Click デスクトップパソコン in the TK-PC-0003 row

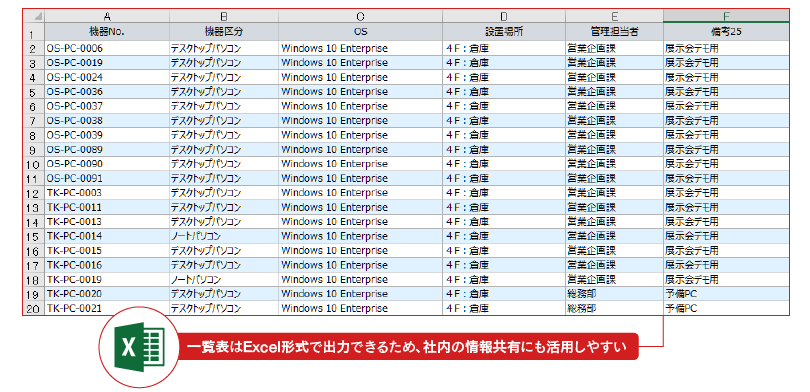click(x=206, y=193)
